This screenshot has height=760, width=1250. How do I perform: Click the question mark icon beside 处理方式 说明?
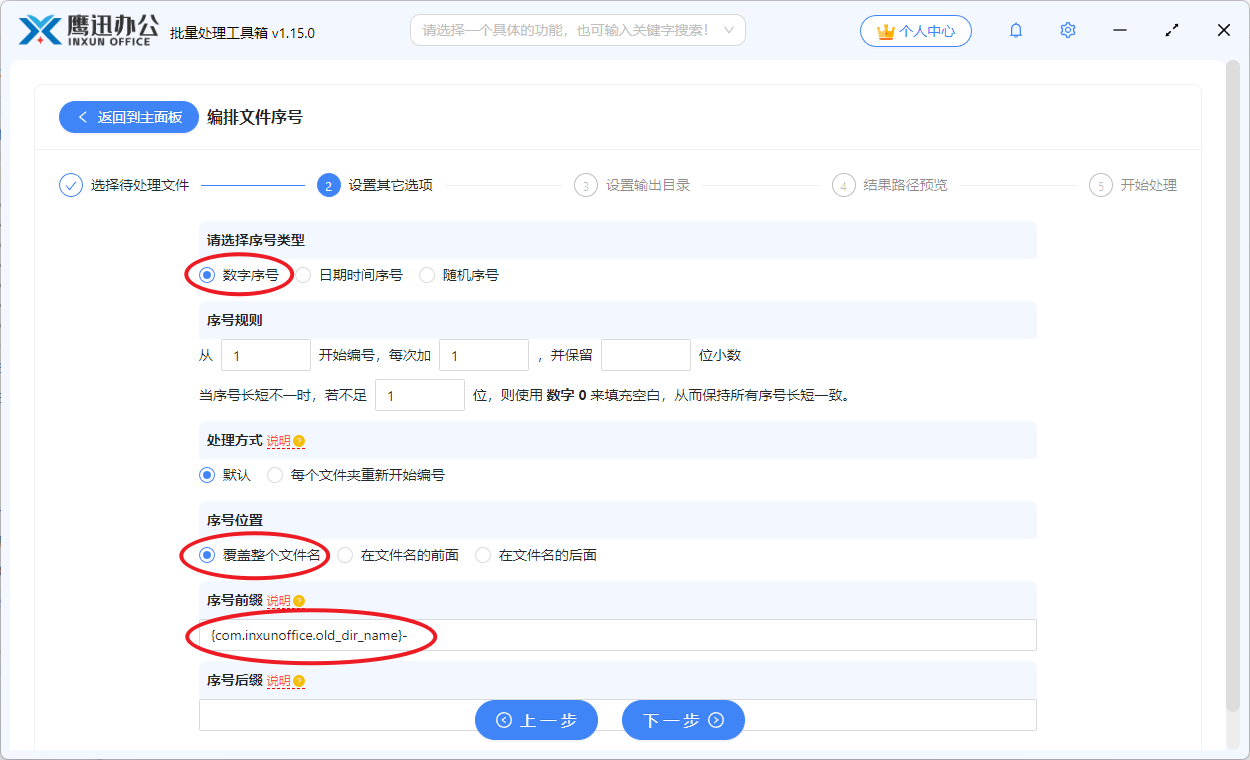(x=297, y=440)
